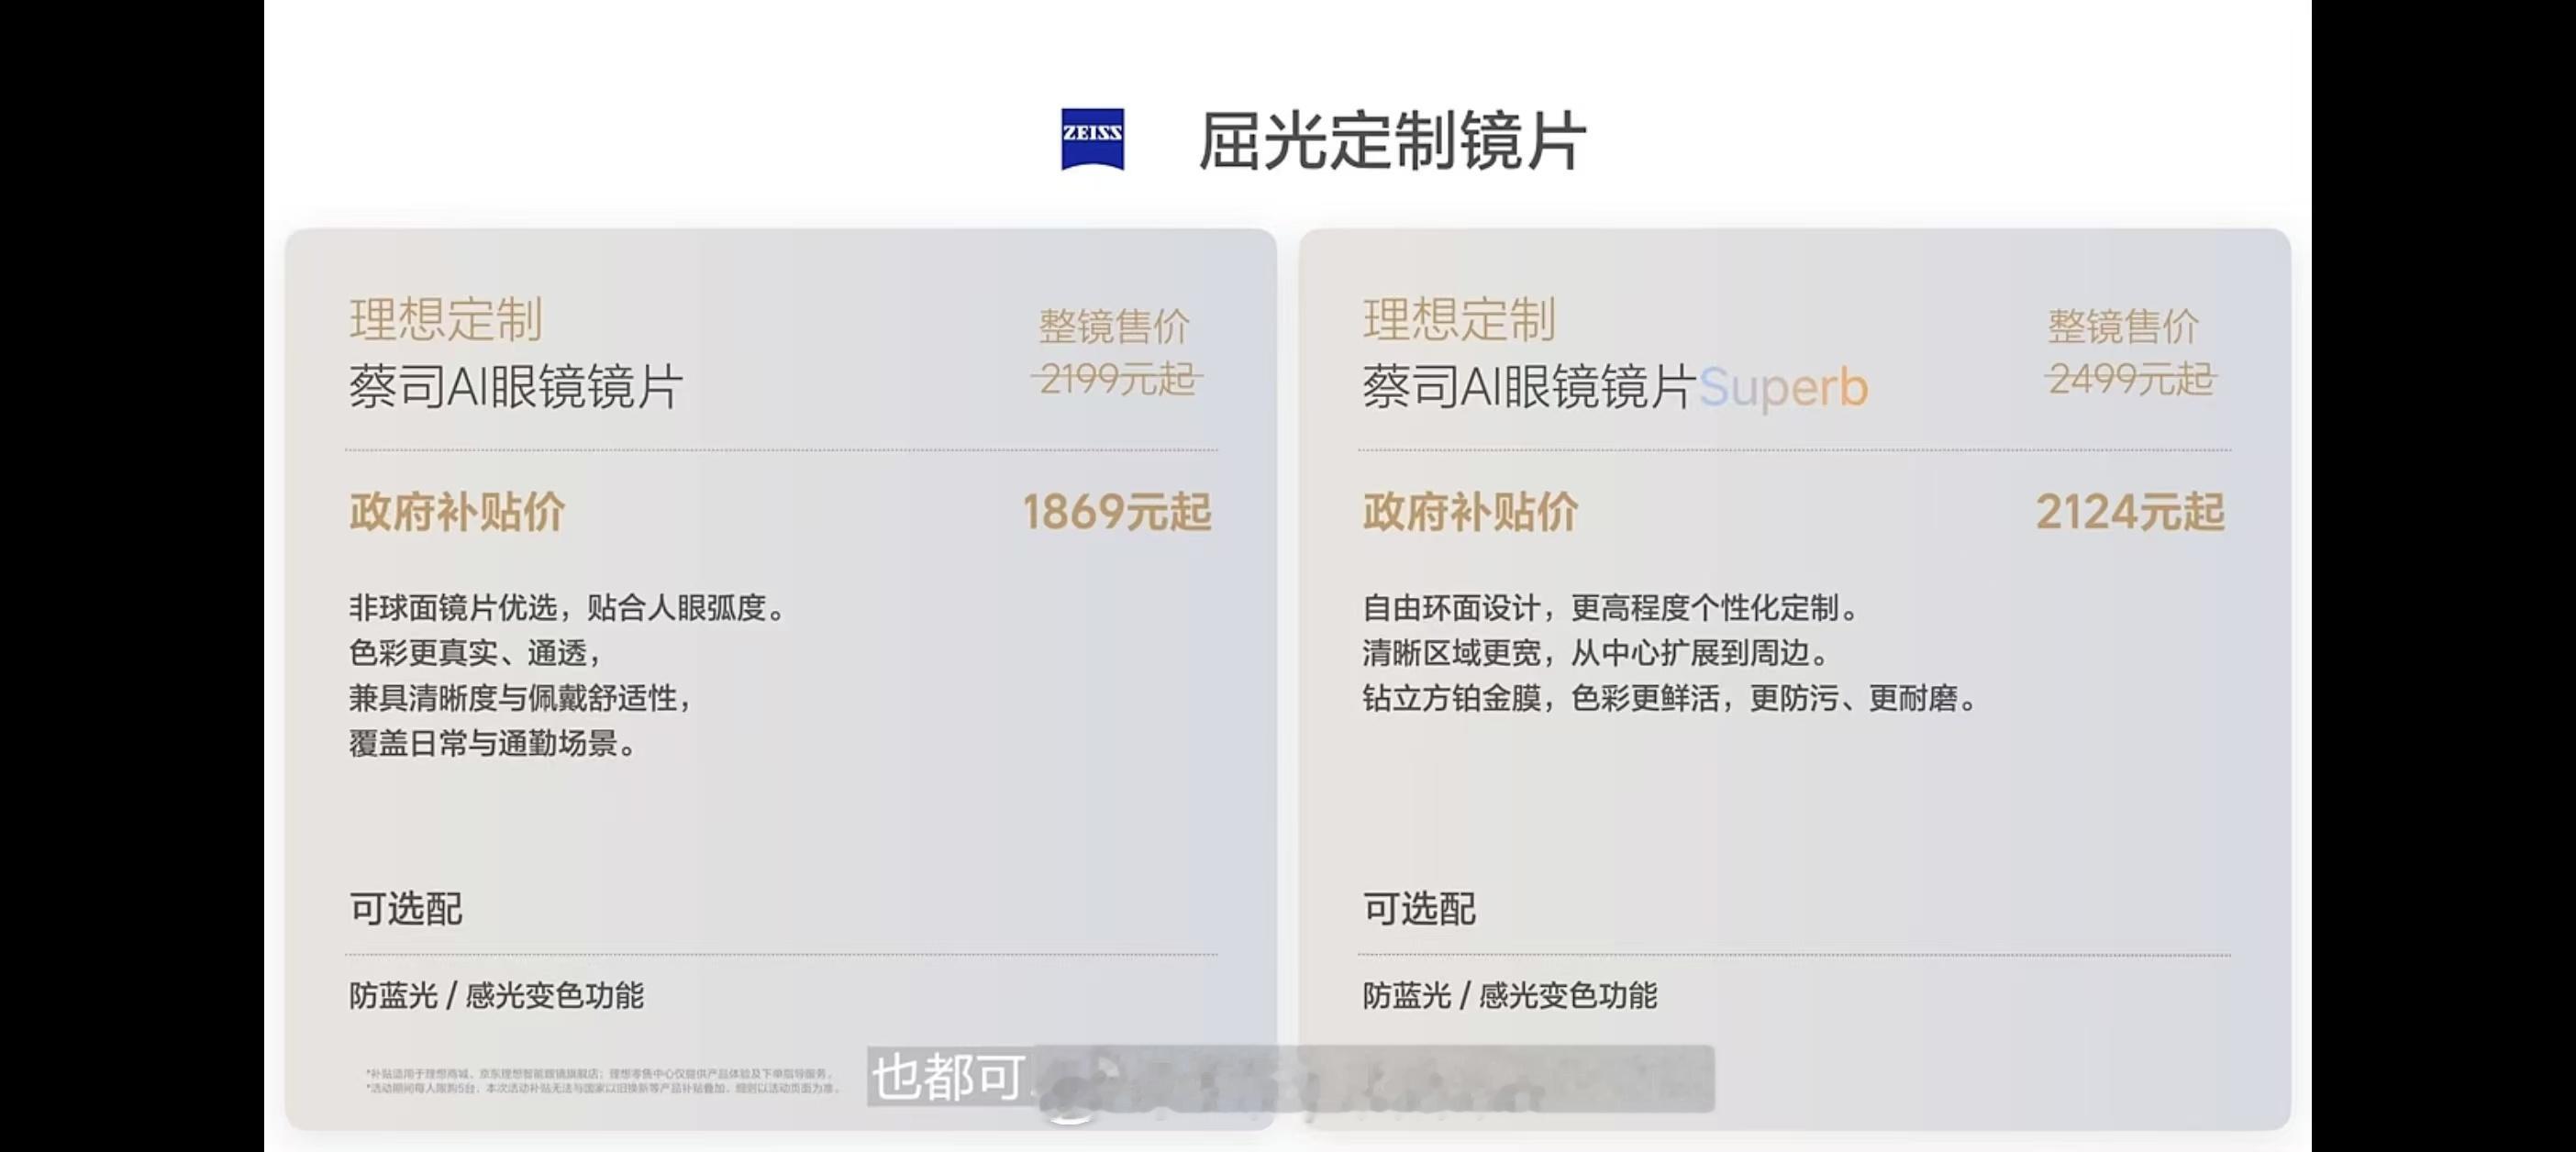The image size is (2576, 1152).
Task: Click the 也都可 subtitle caption
Action: pyautogui.click(x=947, y=1077)
